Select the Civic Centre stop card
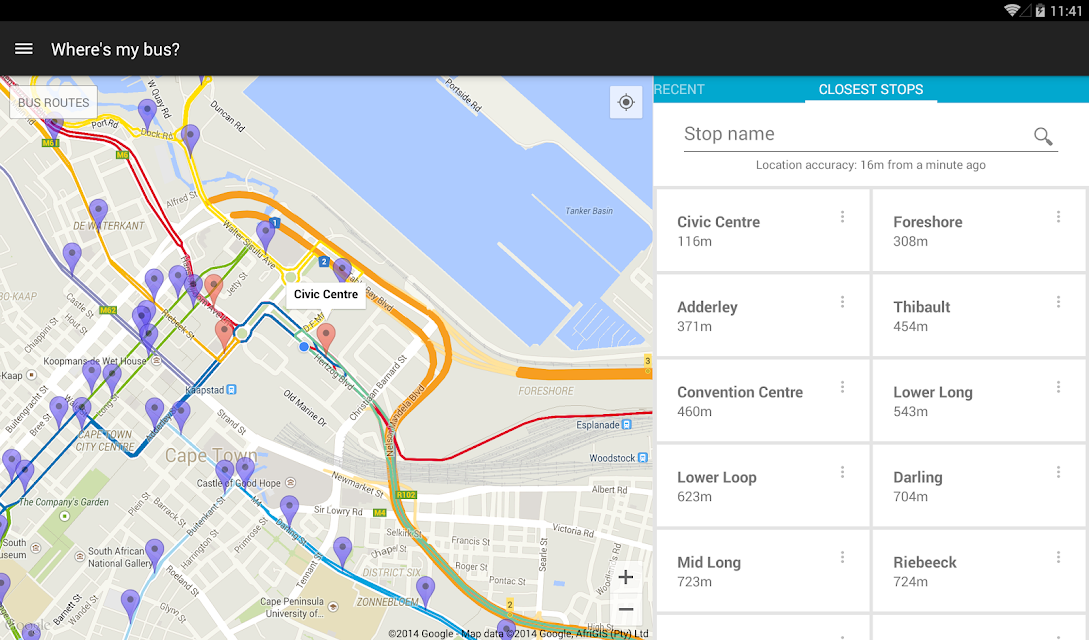Image resolution: width=1089 pixels, height=640 pixels. pyautogui.click(x=763, y=230)
